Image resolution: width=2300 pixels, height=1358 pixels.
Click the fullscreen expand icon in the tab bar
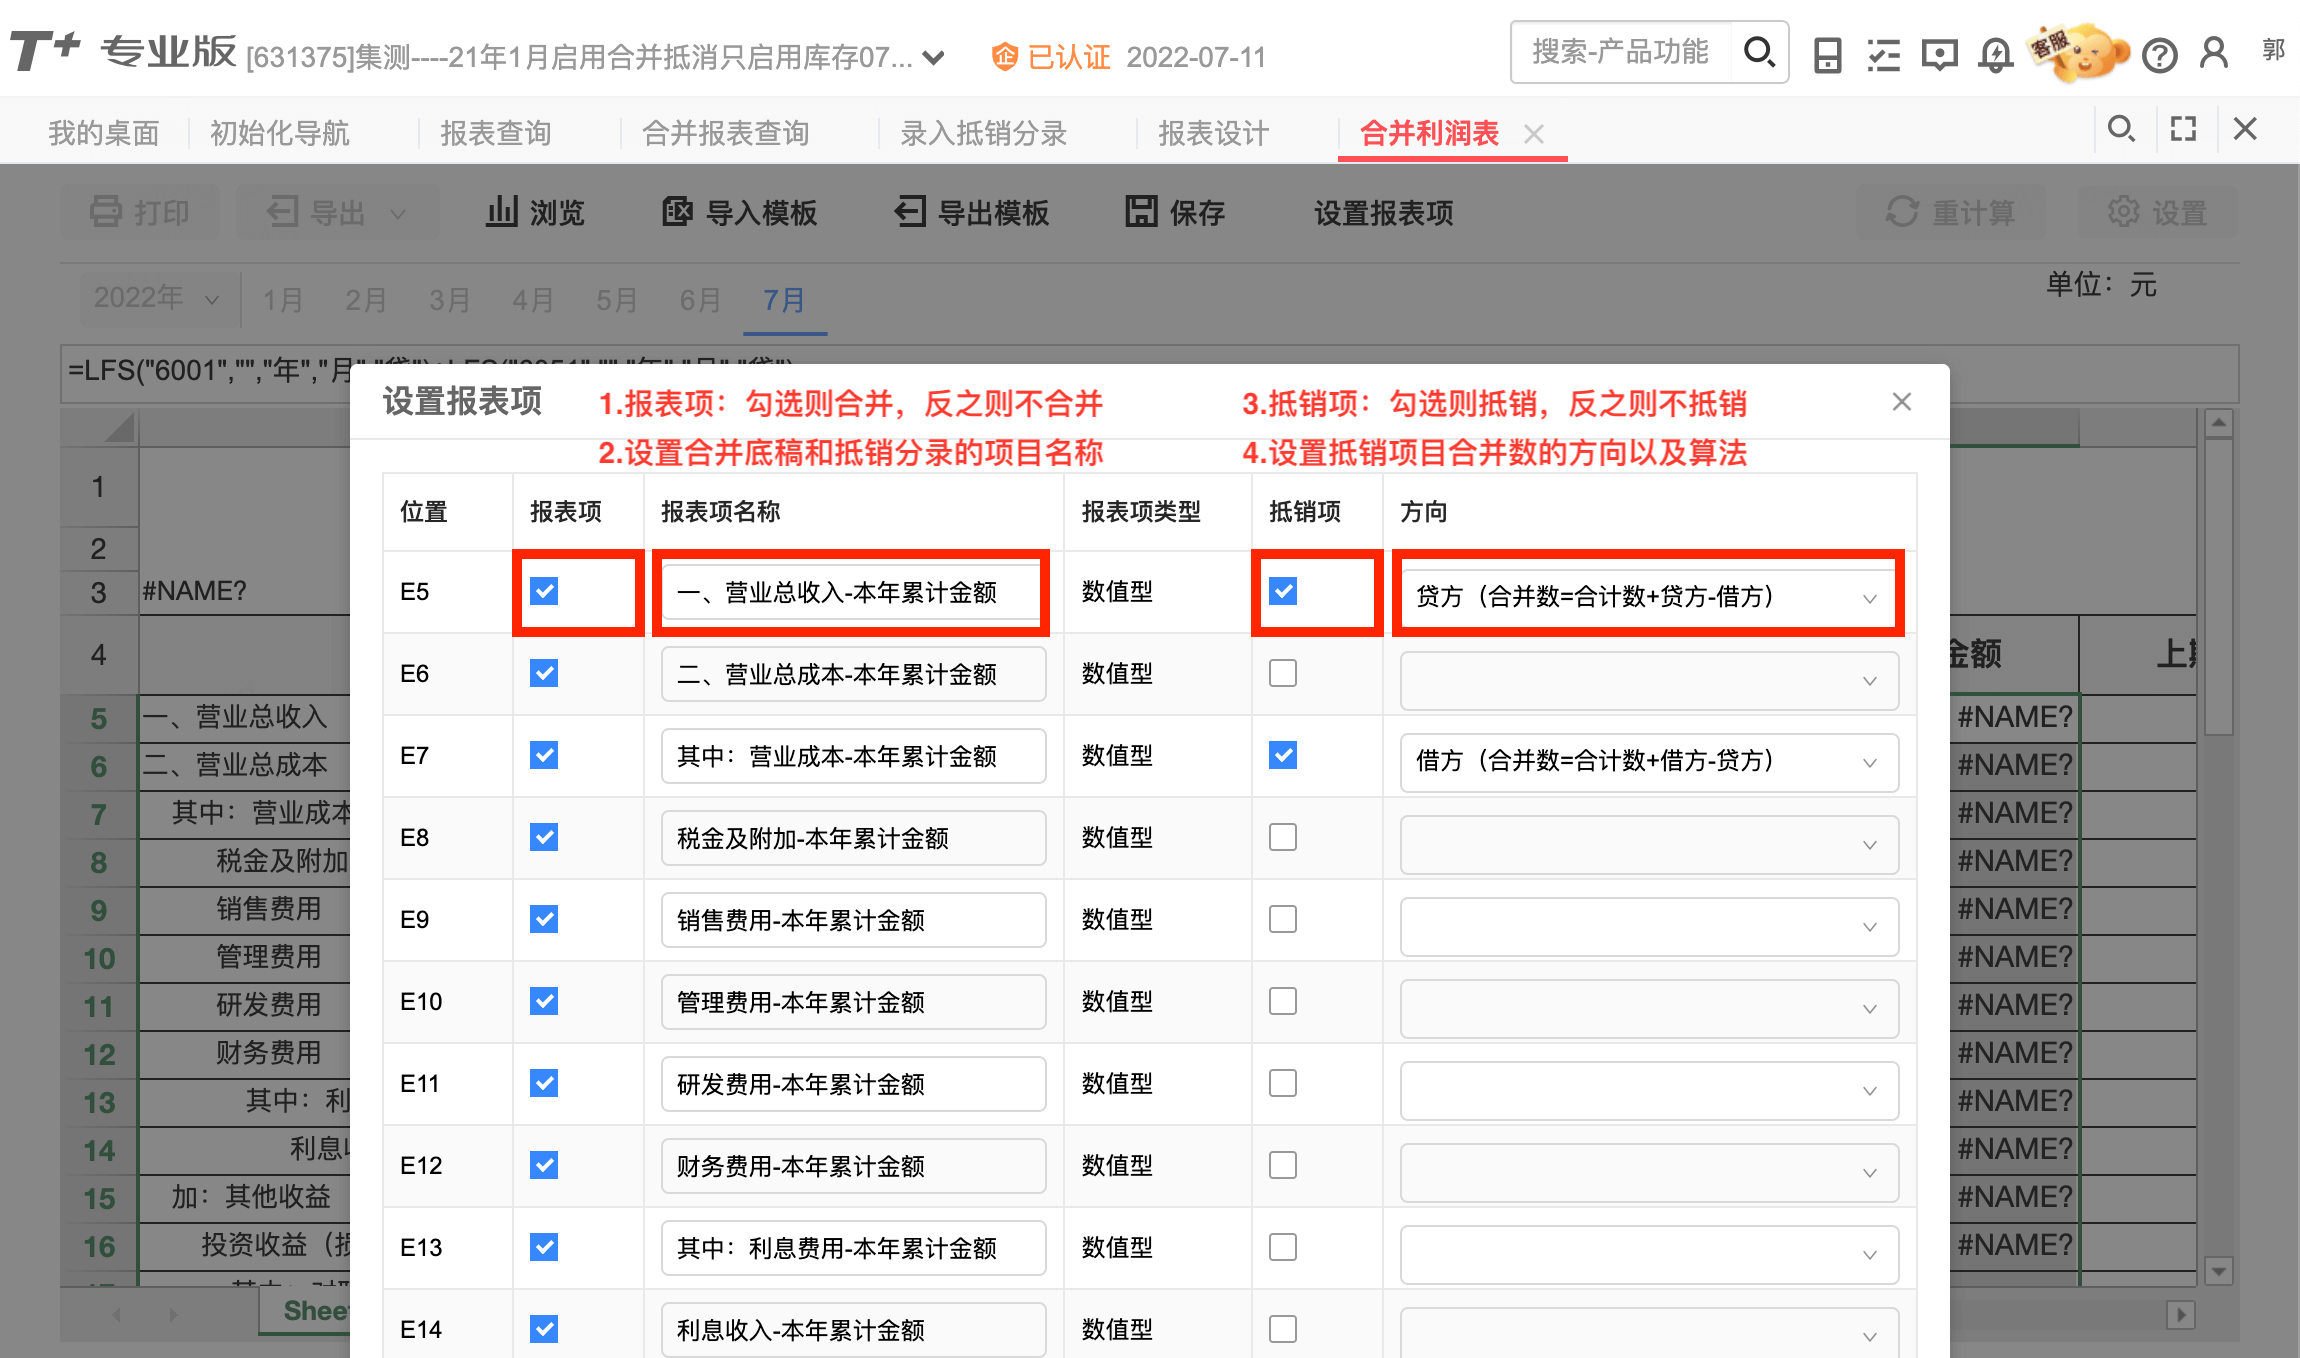[x=2183, y=129]
